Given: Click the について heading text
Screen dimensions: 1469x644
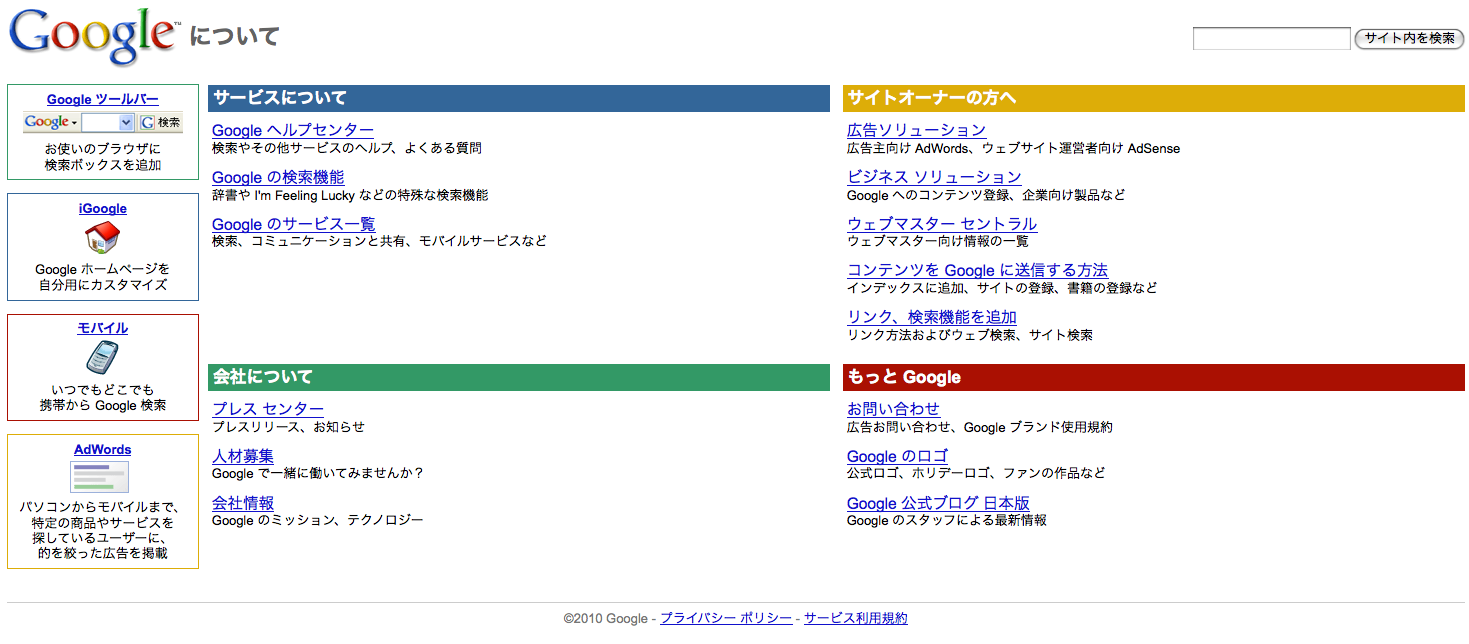Looking at the screenshot, I should [x=234, y=37].
